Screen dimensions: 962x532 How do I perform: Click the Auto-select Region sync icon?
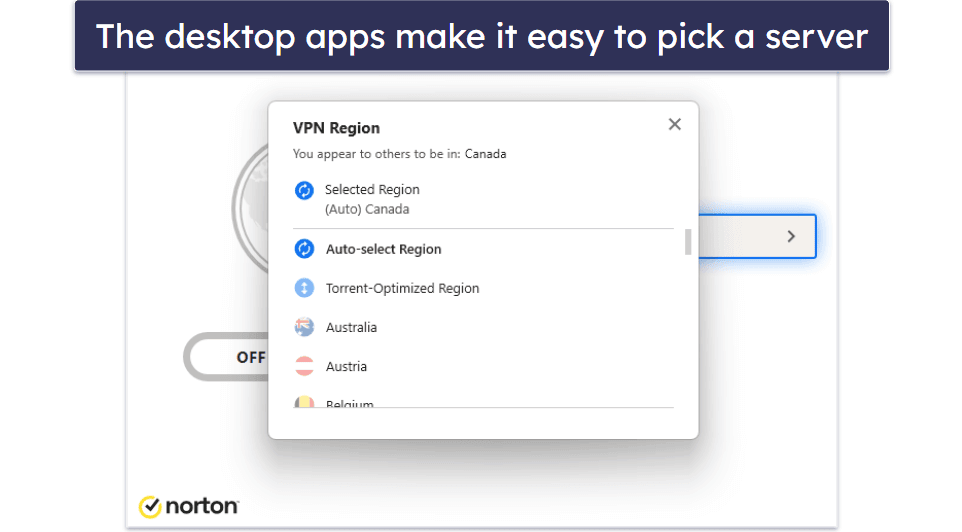(304, 249)
